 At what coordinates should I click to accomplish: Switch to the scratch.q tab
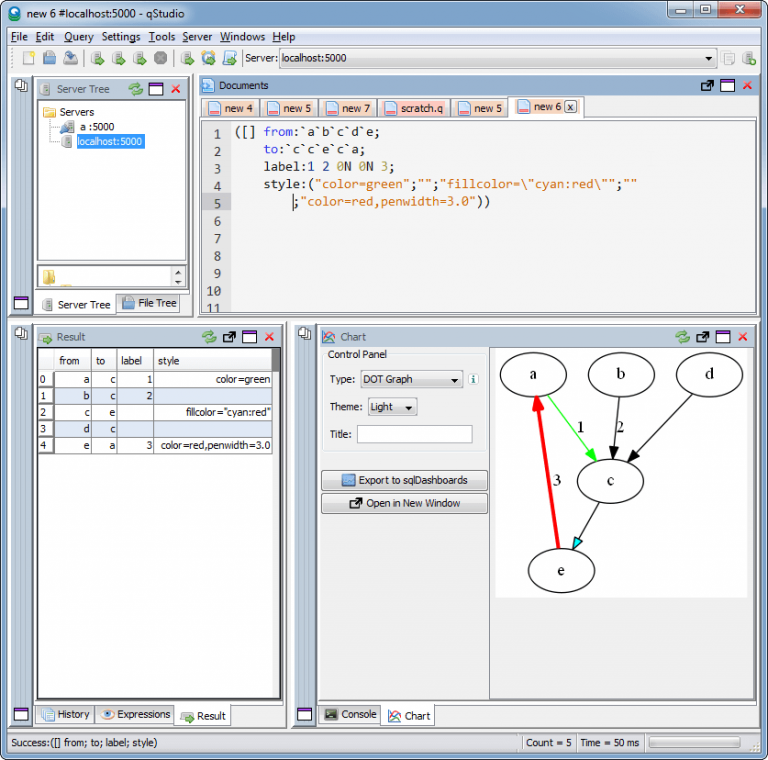click(x=416, y=108)
